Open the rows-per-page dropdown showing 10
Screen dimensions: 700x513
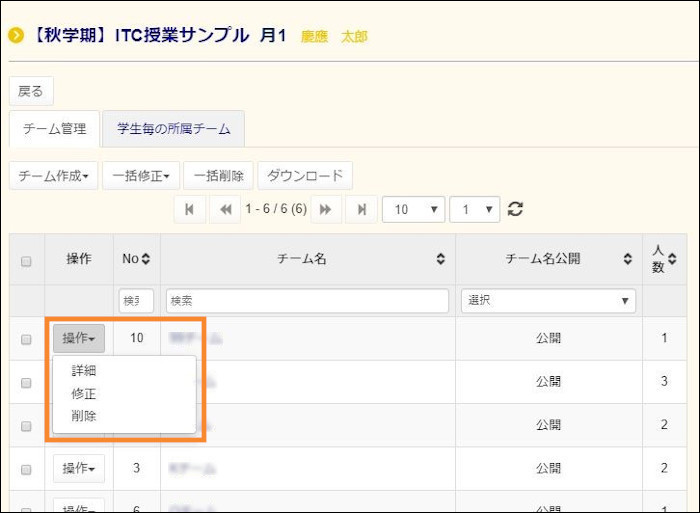click(x=414, y=209)
